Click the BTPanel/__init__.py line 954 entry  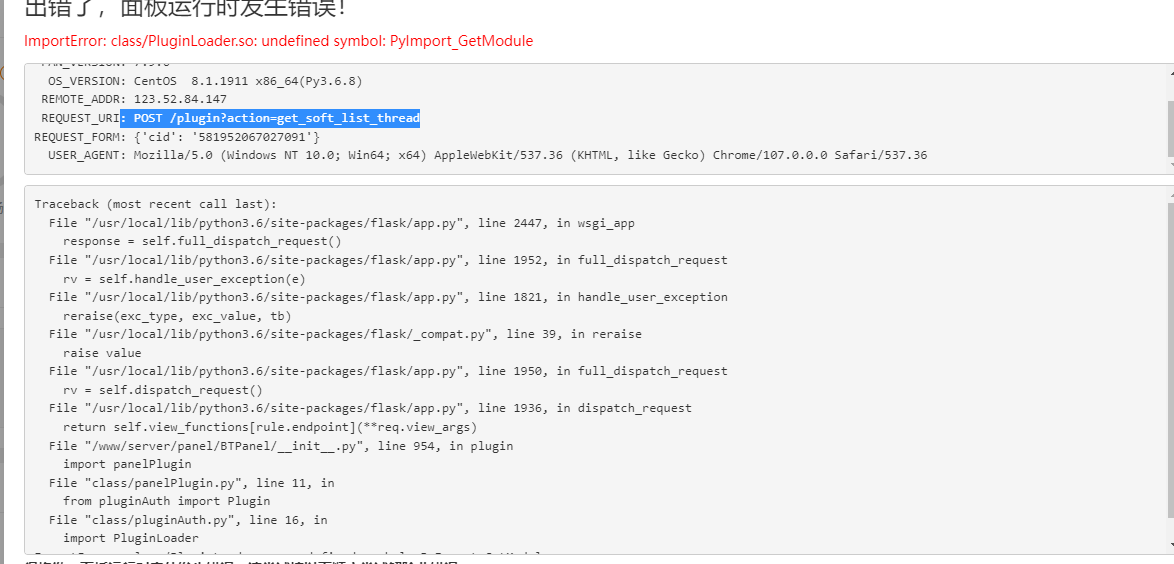[281, 446]
